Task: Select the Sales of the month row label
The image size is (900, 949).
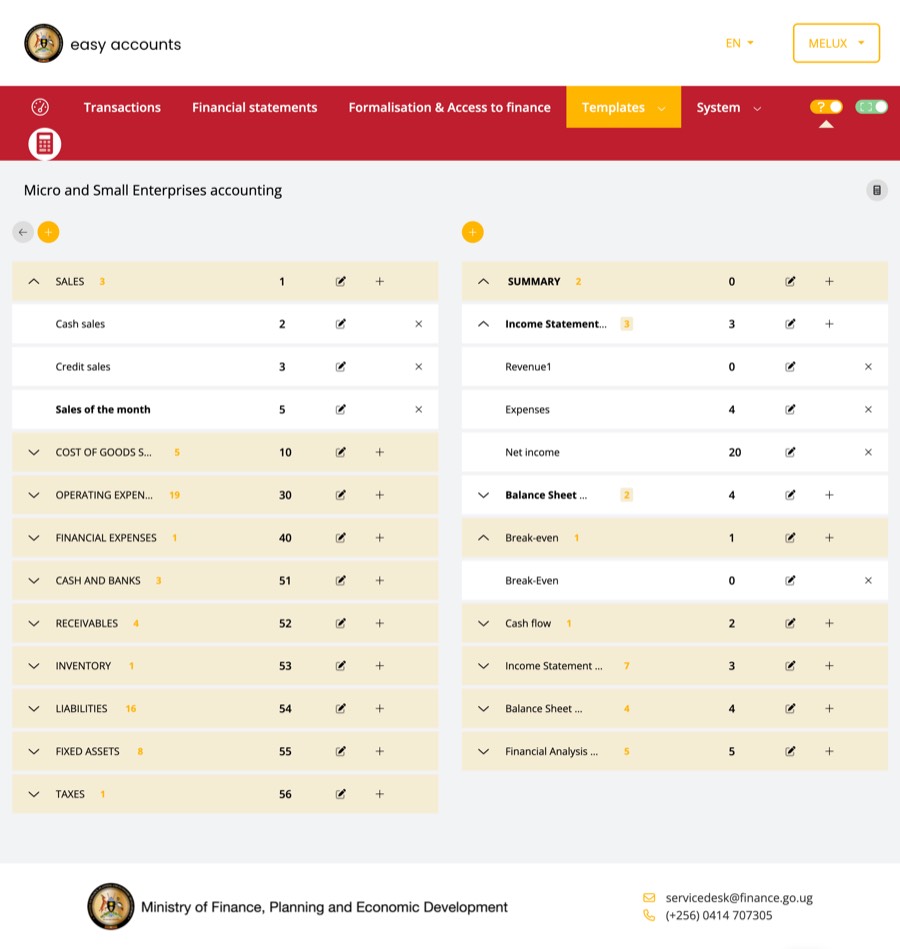Action: (103, 410)
